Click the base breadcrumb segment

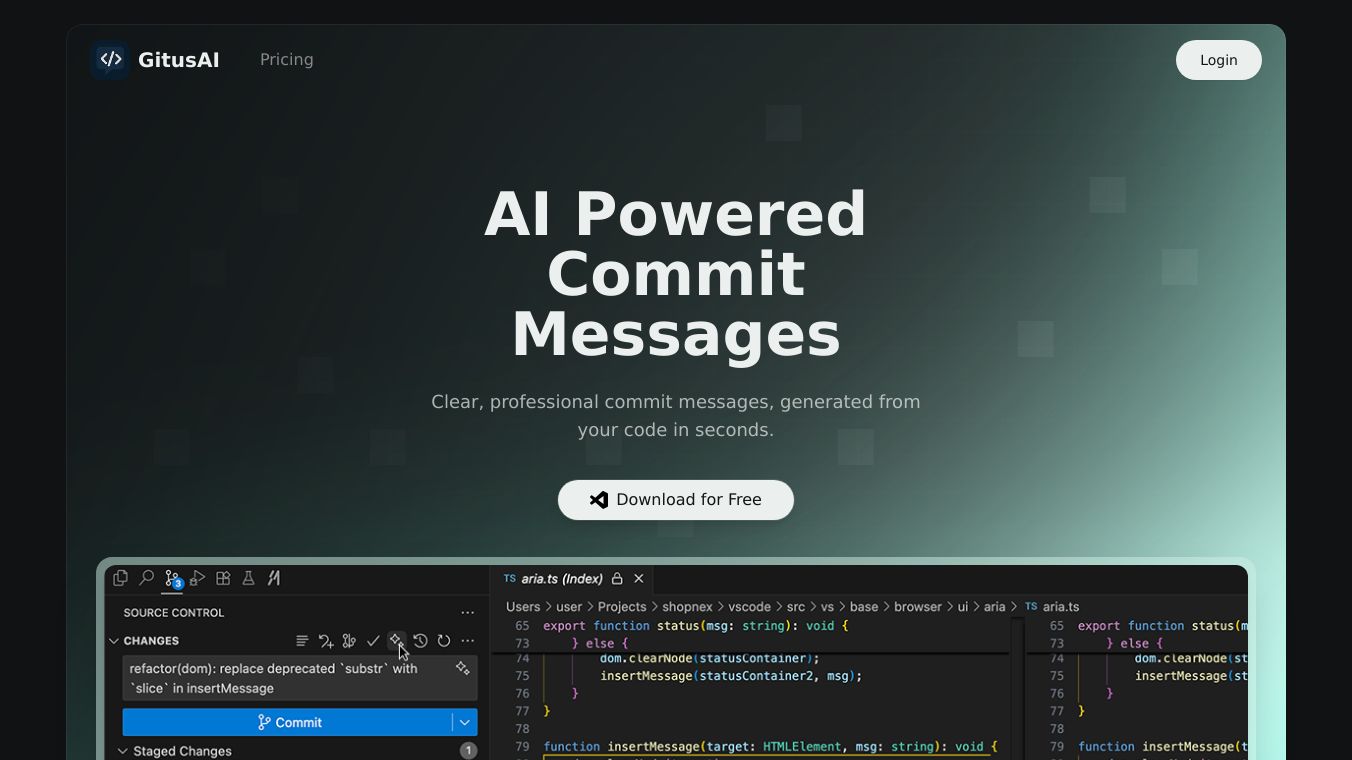(x=864, y=607)
